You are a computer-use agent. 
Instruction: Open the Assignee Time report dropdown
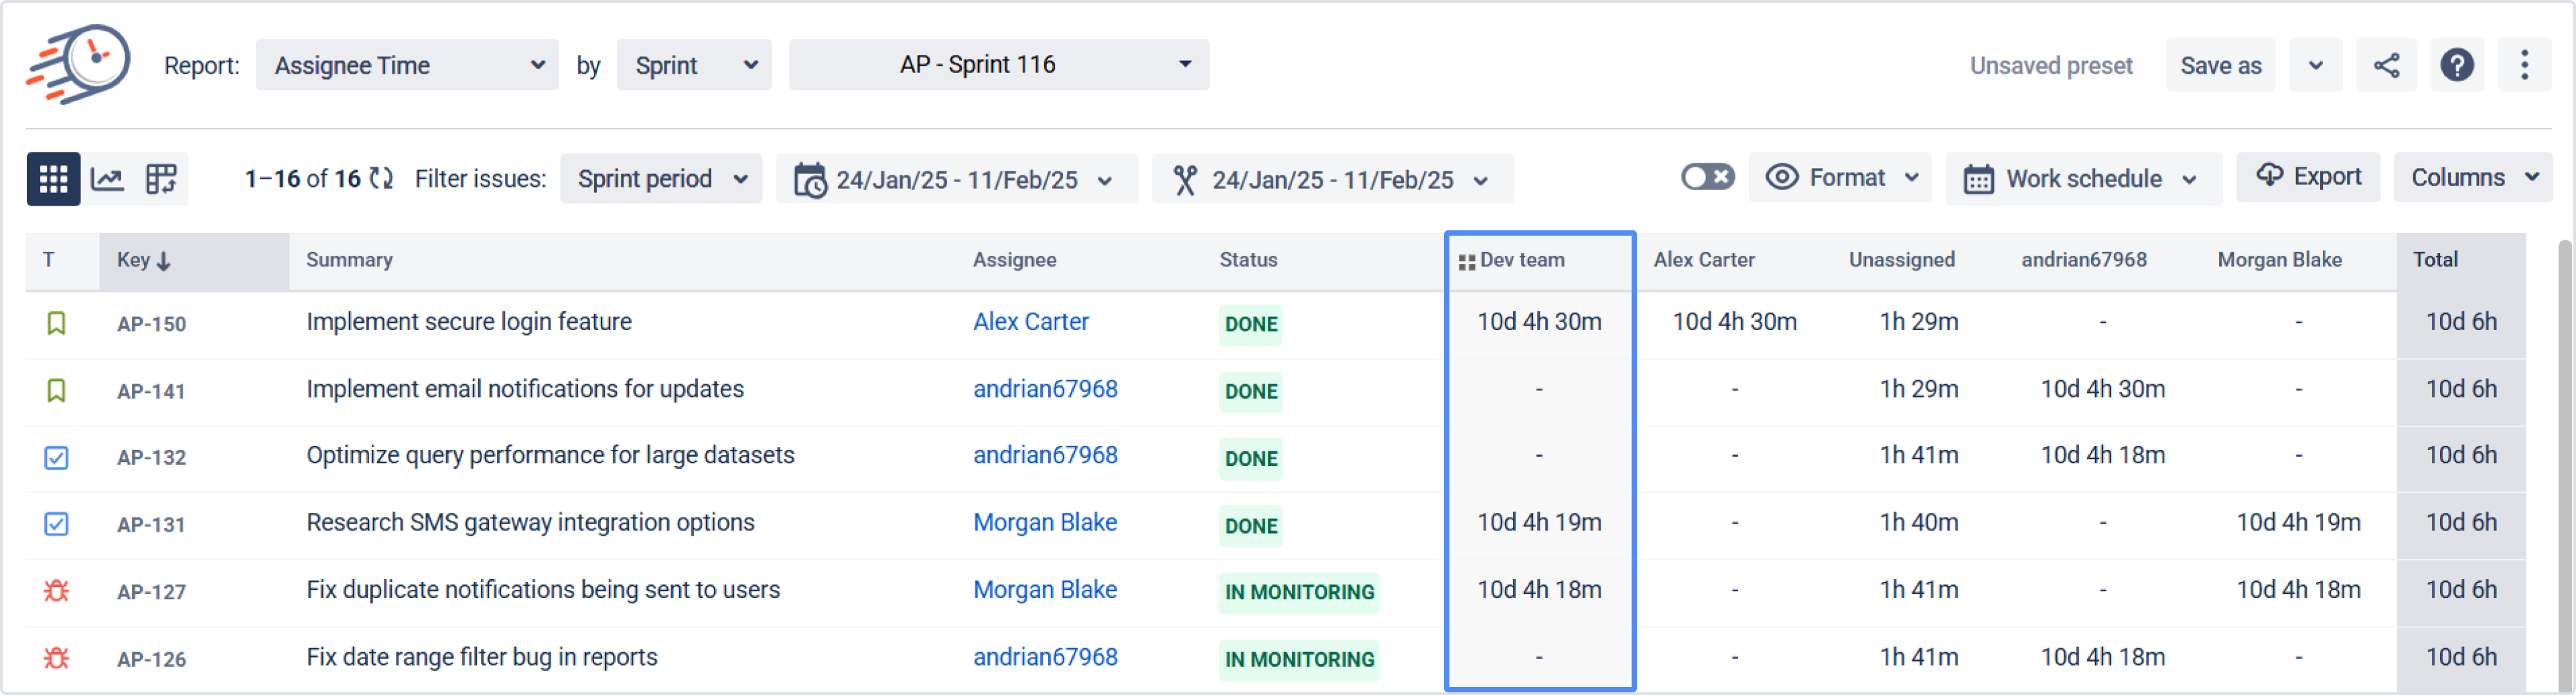point(407,66)
